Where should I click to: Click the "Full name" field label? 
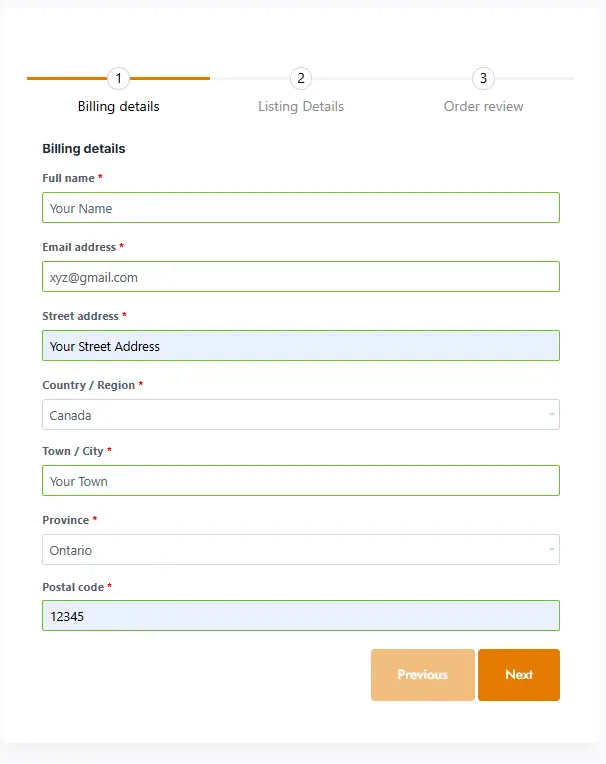(x=68, y=178)
